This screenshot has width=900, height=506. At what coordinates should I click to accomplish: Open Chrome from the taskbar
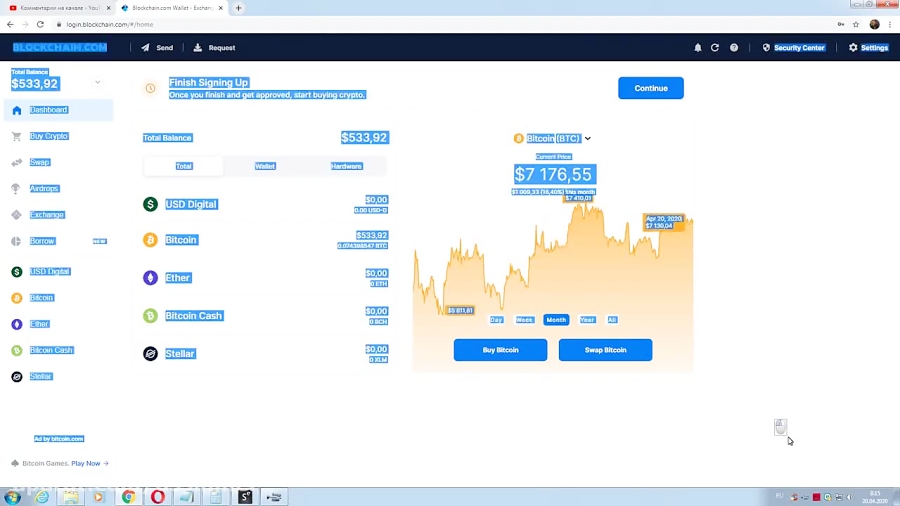tap(129, 497)
